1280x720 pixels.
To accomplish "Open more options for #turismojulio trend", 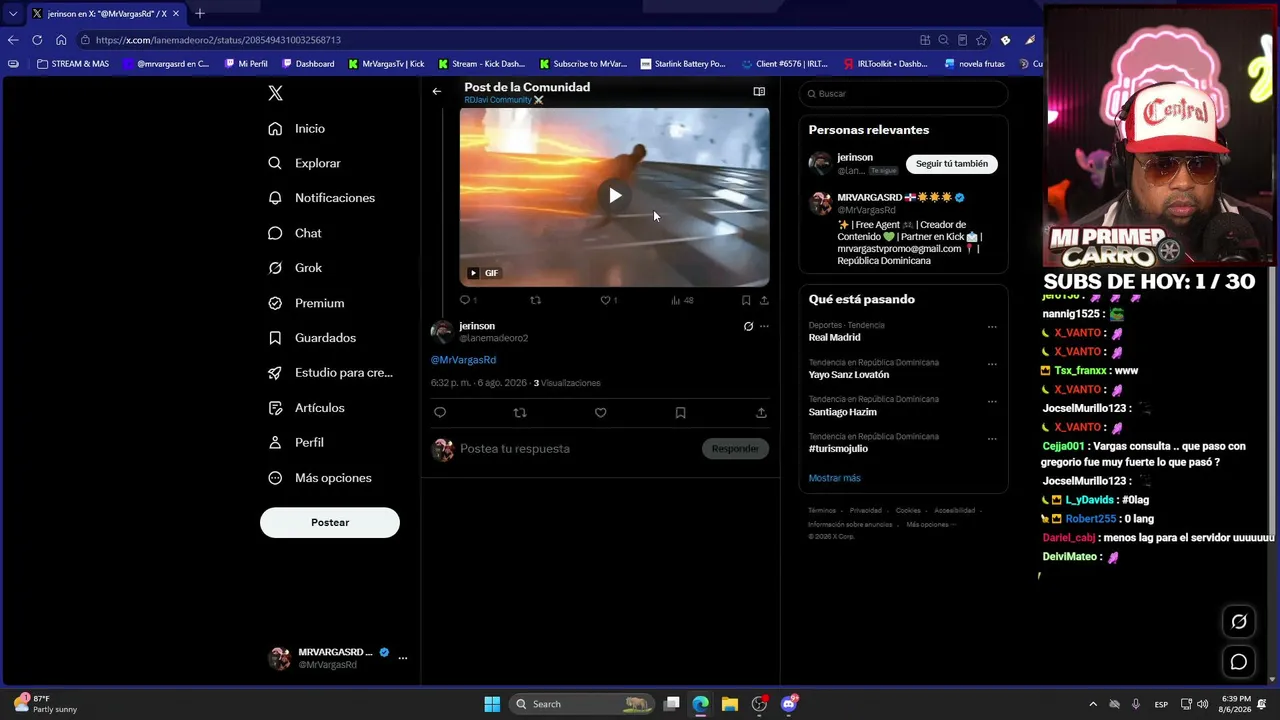I will (992, 438).
